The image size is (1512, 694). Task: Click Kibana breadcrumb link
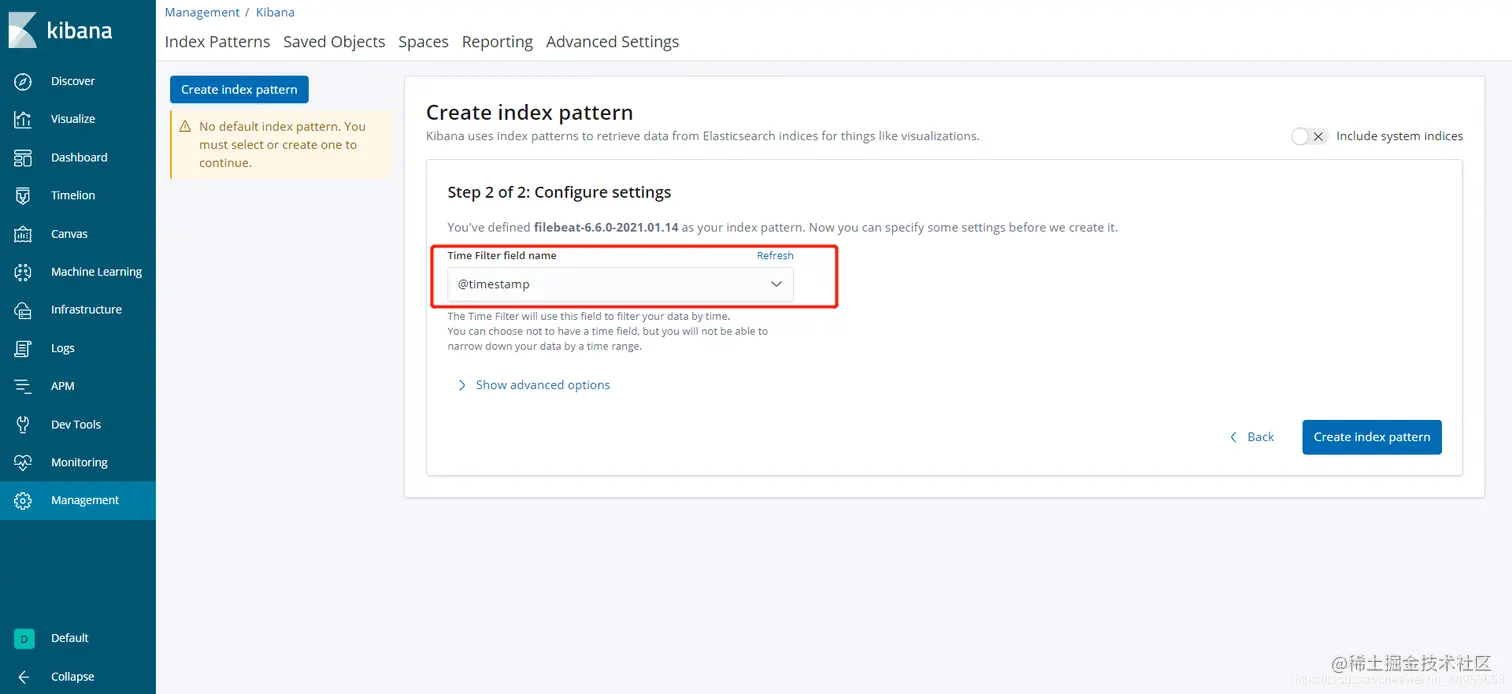275,12
